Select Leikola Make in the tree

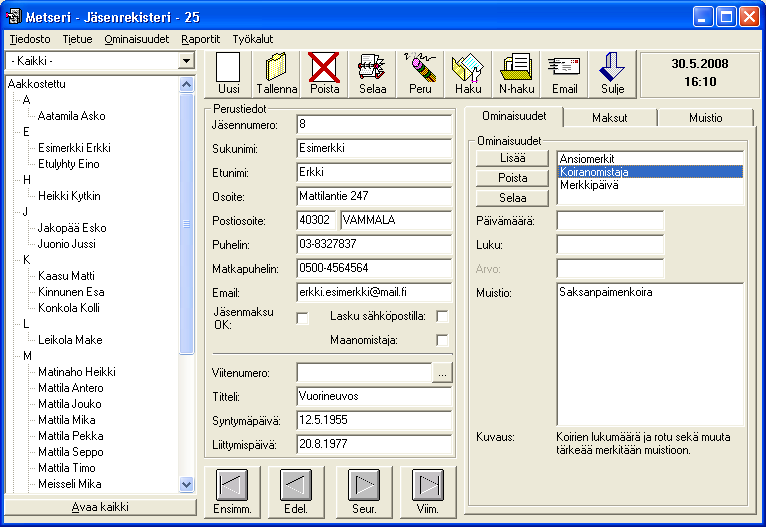pyautogui.click(x=70, y=340)
